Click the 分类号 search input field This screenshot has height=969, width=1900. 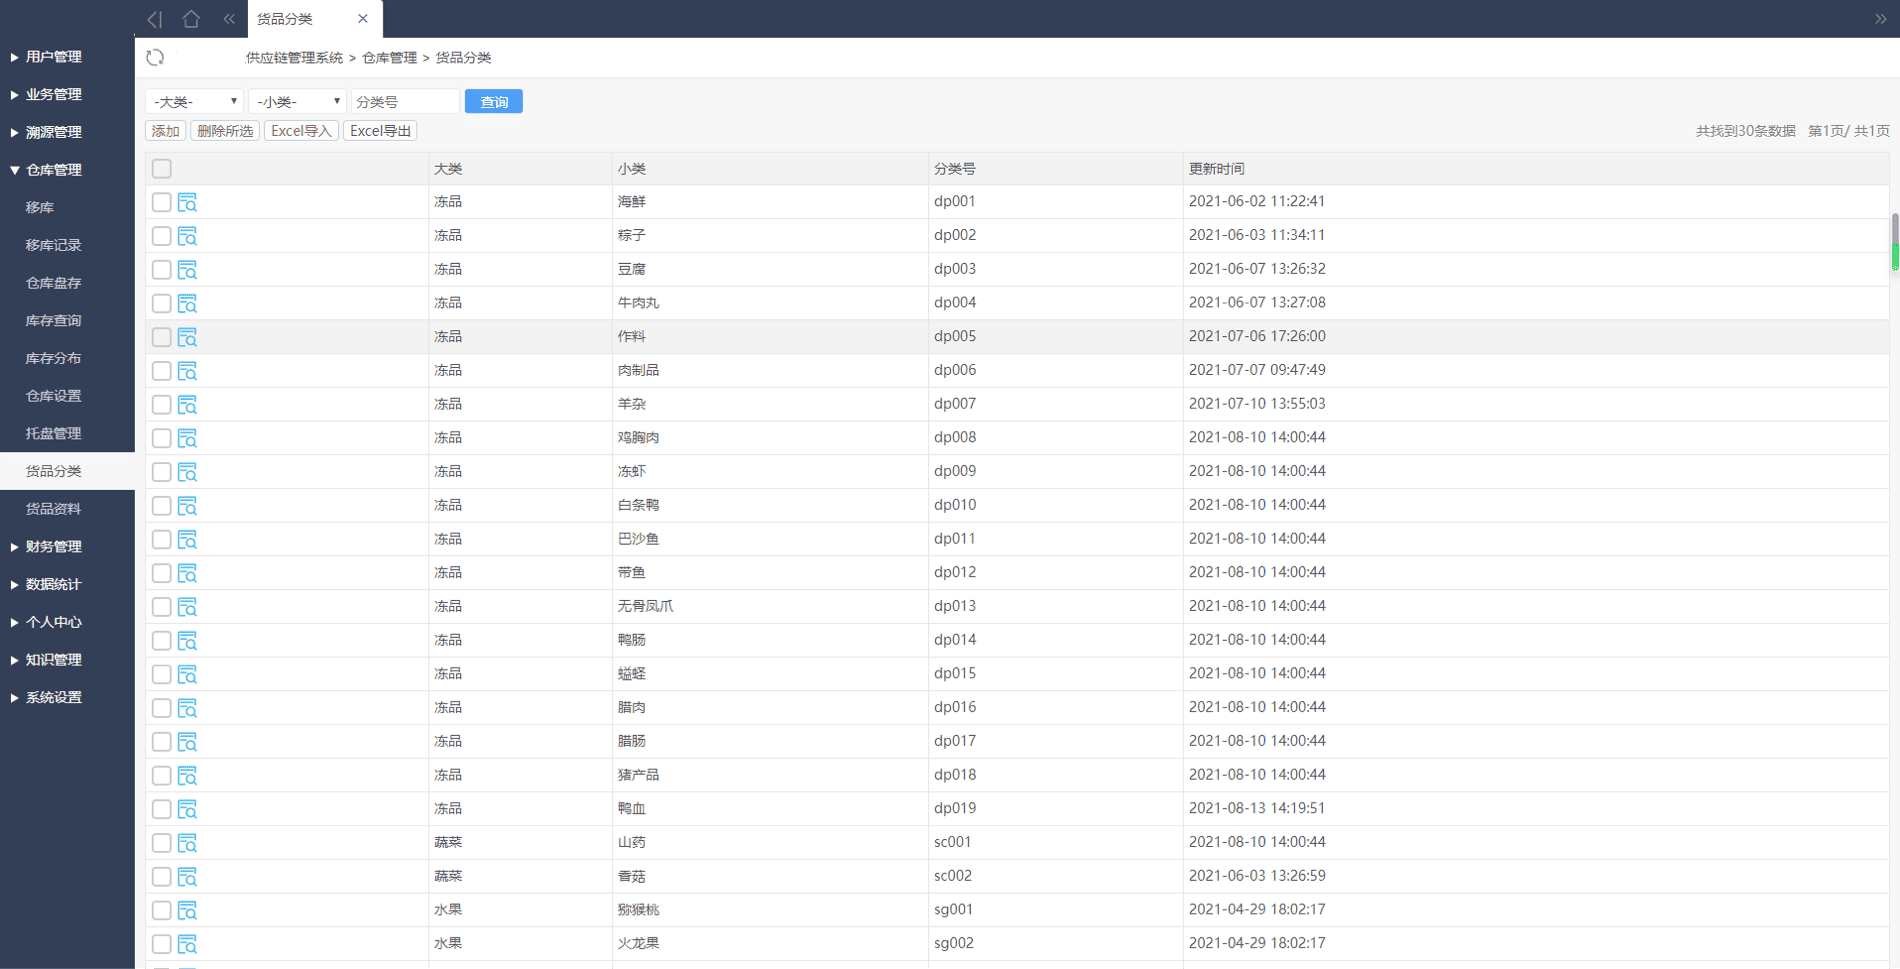tap(405, 102)
